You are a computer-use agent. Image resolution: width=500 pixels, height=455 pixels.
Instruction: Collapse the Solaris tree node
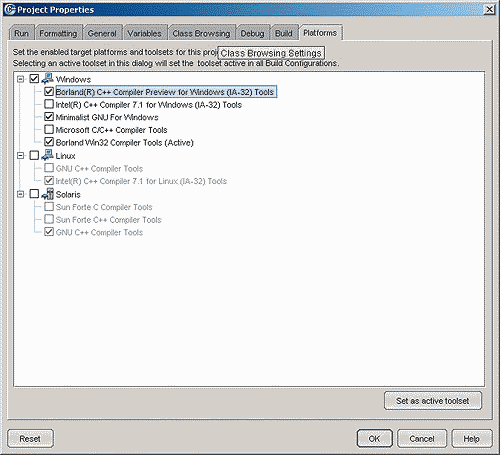[x=21, y=194]
